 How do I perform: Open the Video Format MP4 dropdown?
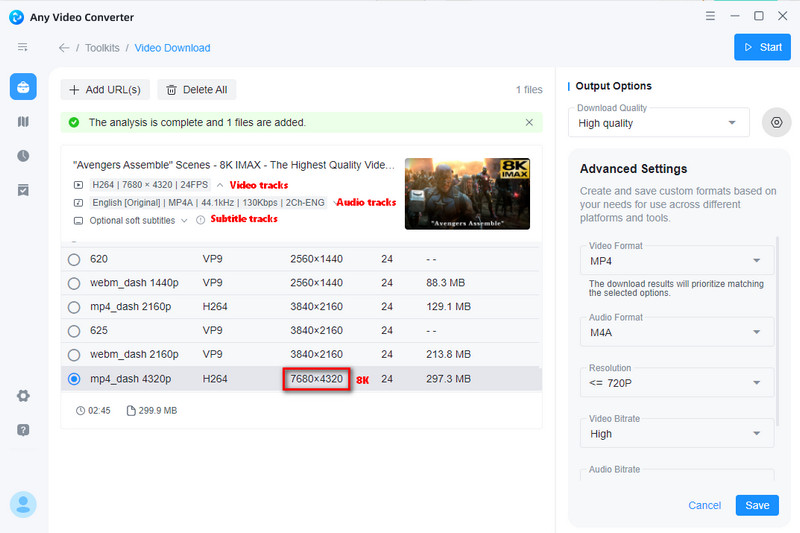point(677,261)
